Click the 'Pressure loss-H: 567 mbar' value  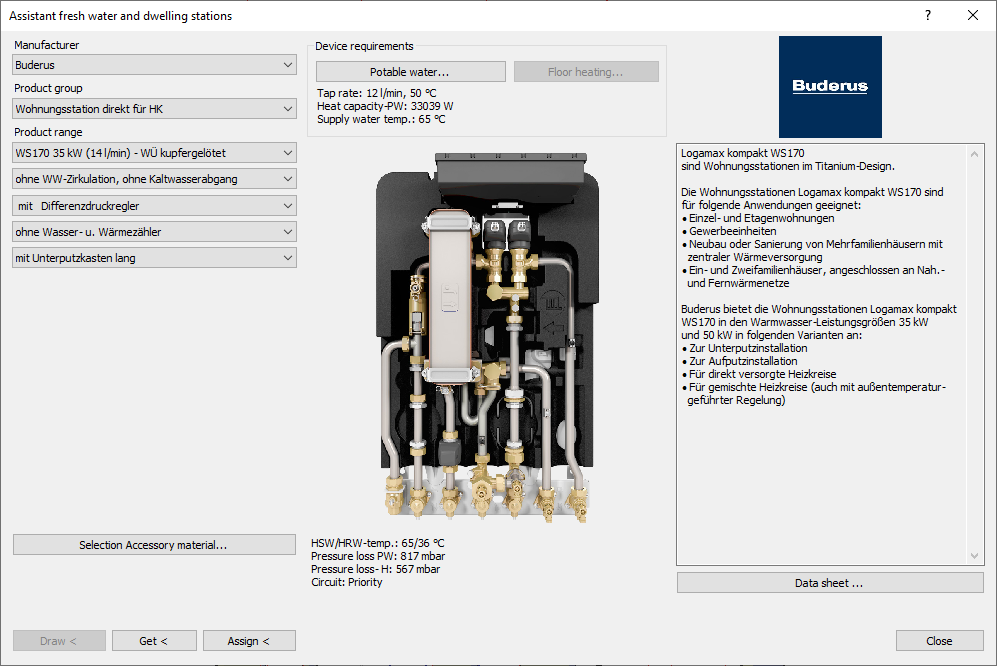(375, 569)
